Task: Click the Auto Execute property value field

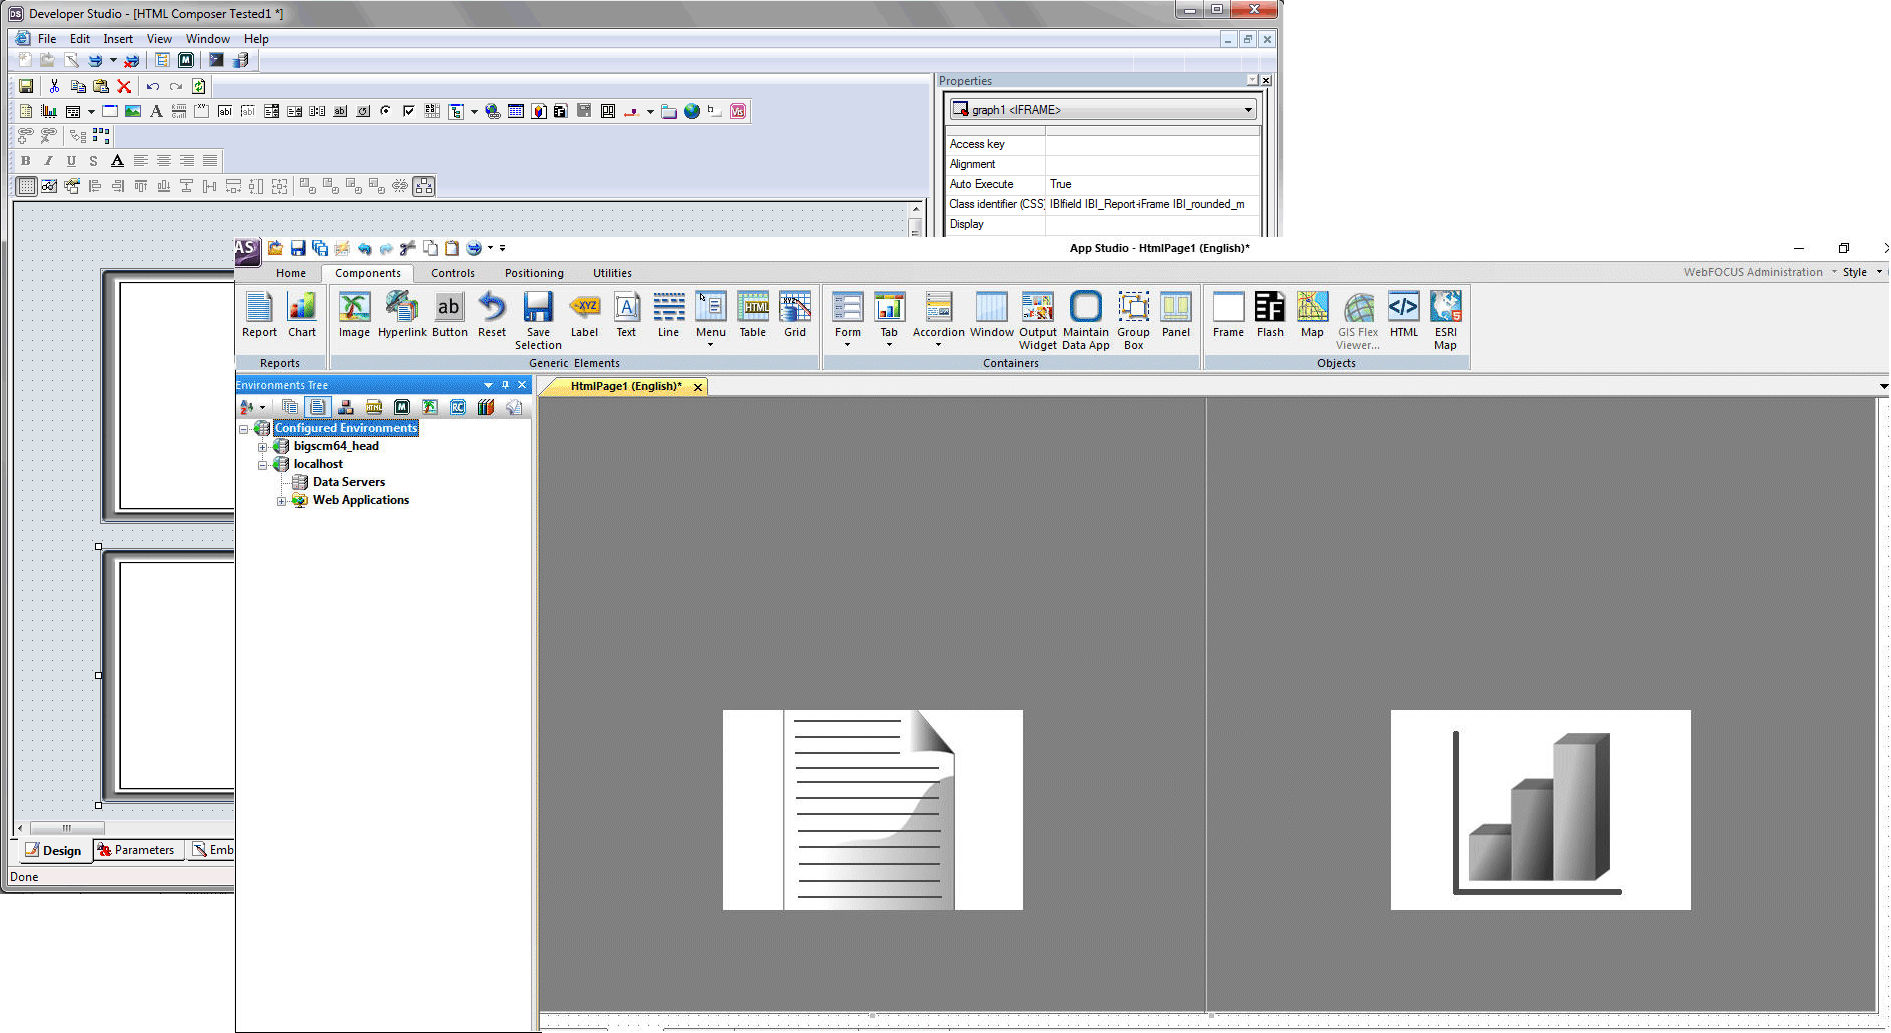Action: [x=1151, y=184]
